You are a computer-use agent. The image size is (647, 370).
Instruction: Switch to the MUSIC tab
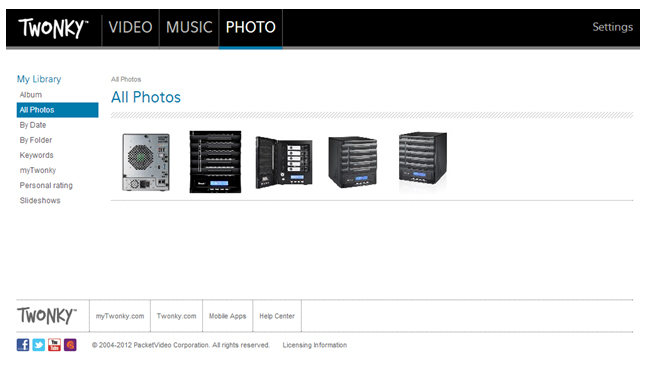[x=189, y=28]
